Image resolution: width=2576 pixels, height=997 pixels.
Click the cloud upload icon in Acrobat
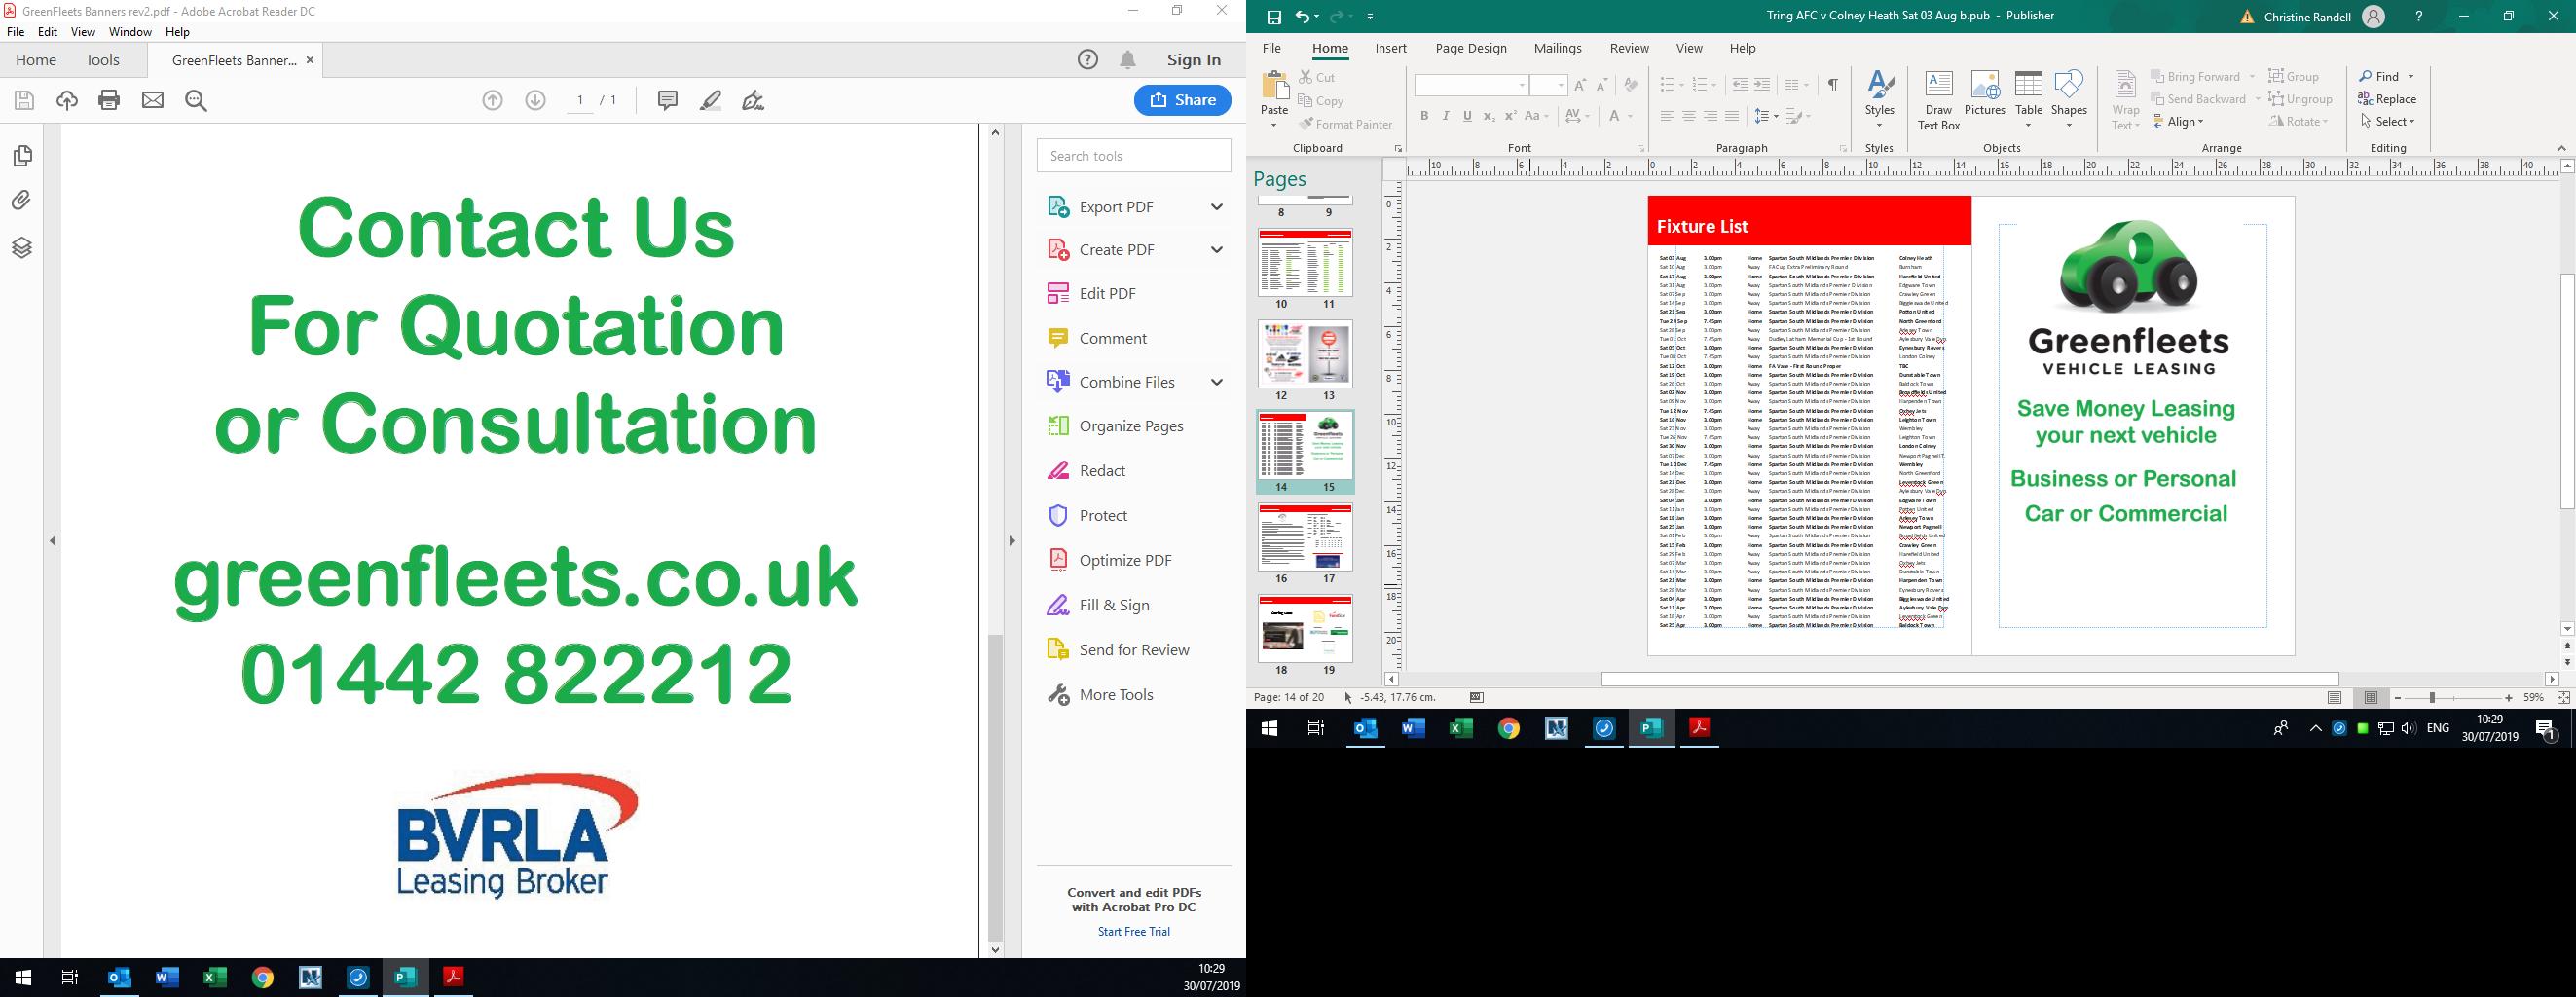(x=67, y=100)
